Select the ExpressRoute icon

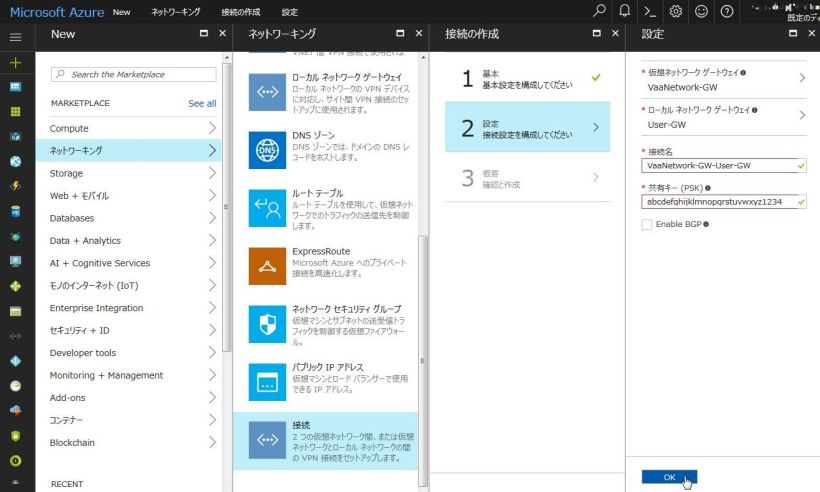coord(267,265)
